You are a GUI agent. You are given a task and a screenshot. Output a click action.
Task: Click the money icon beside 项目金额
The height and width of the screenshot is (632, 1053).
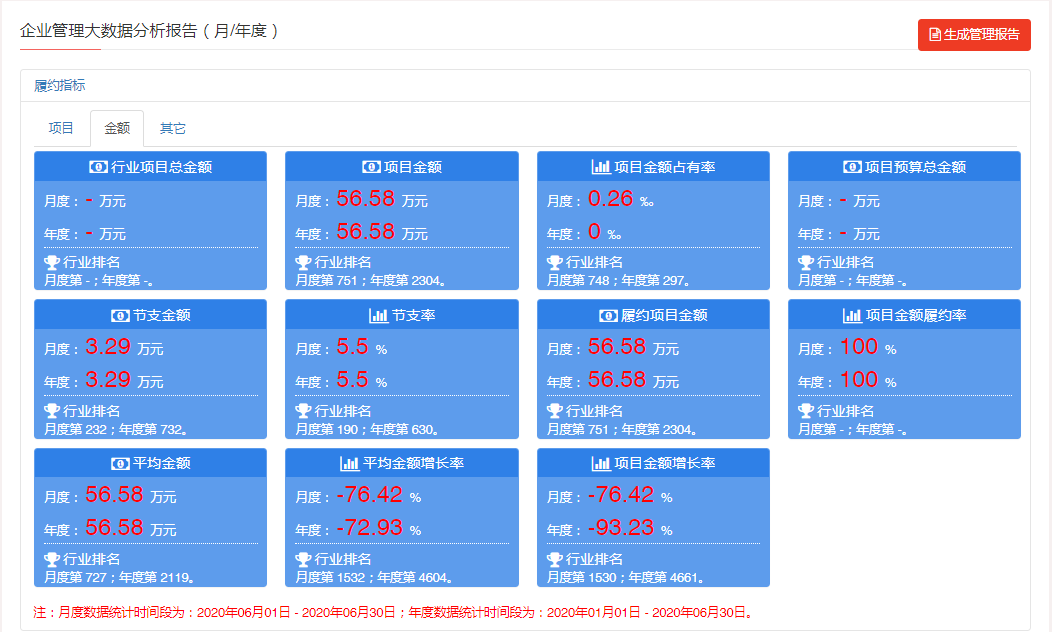[x=371, y=167]
